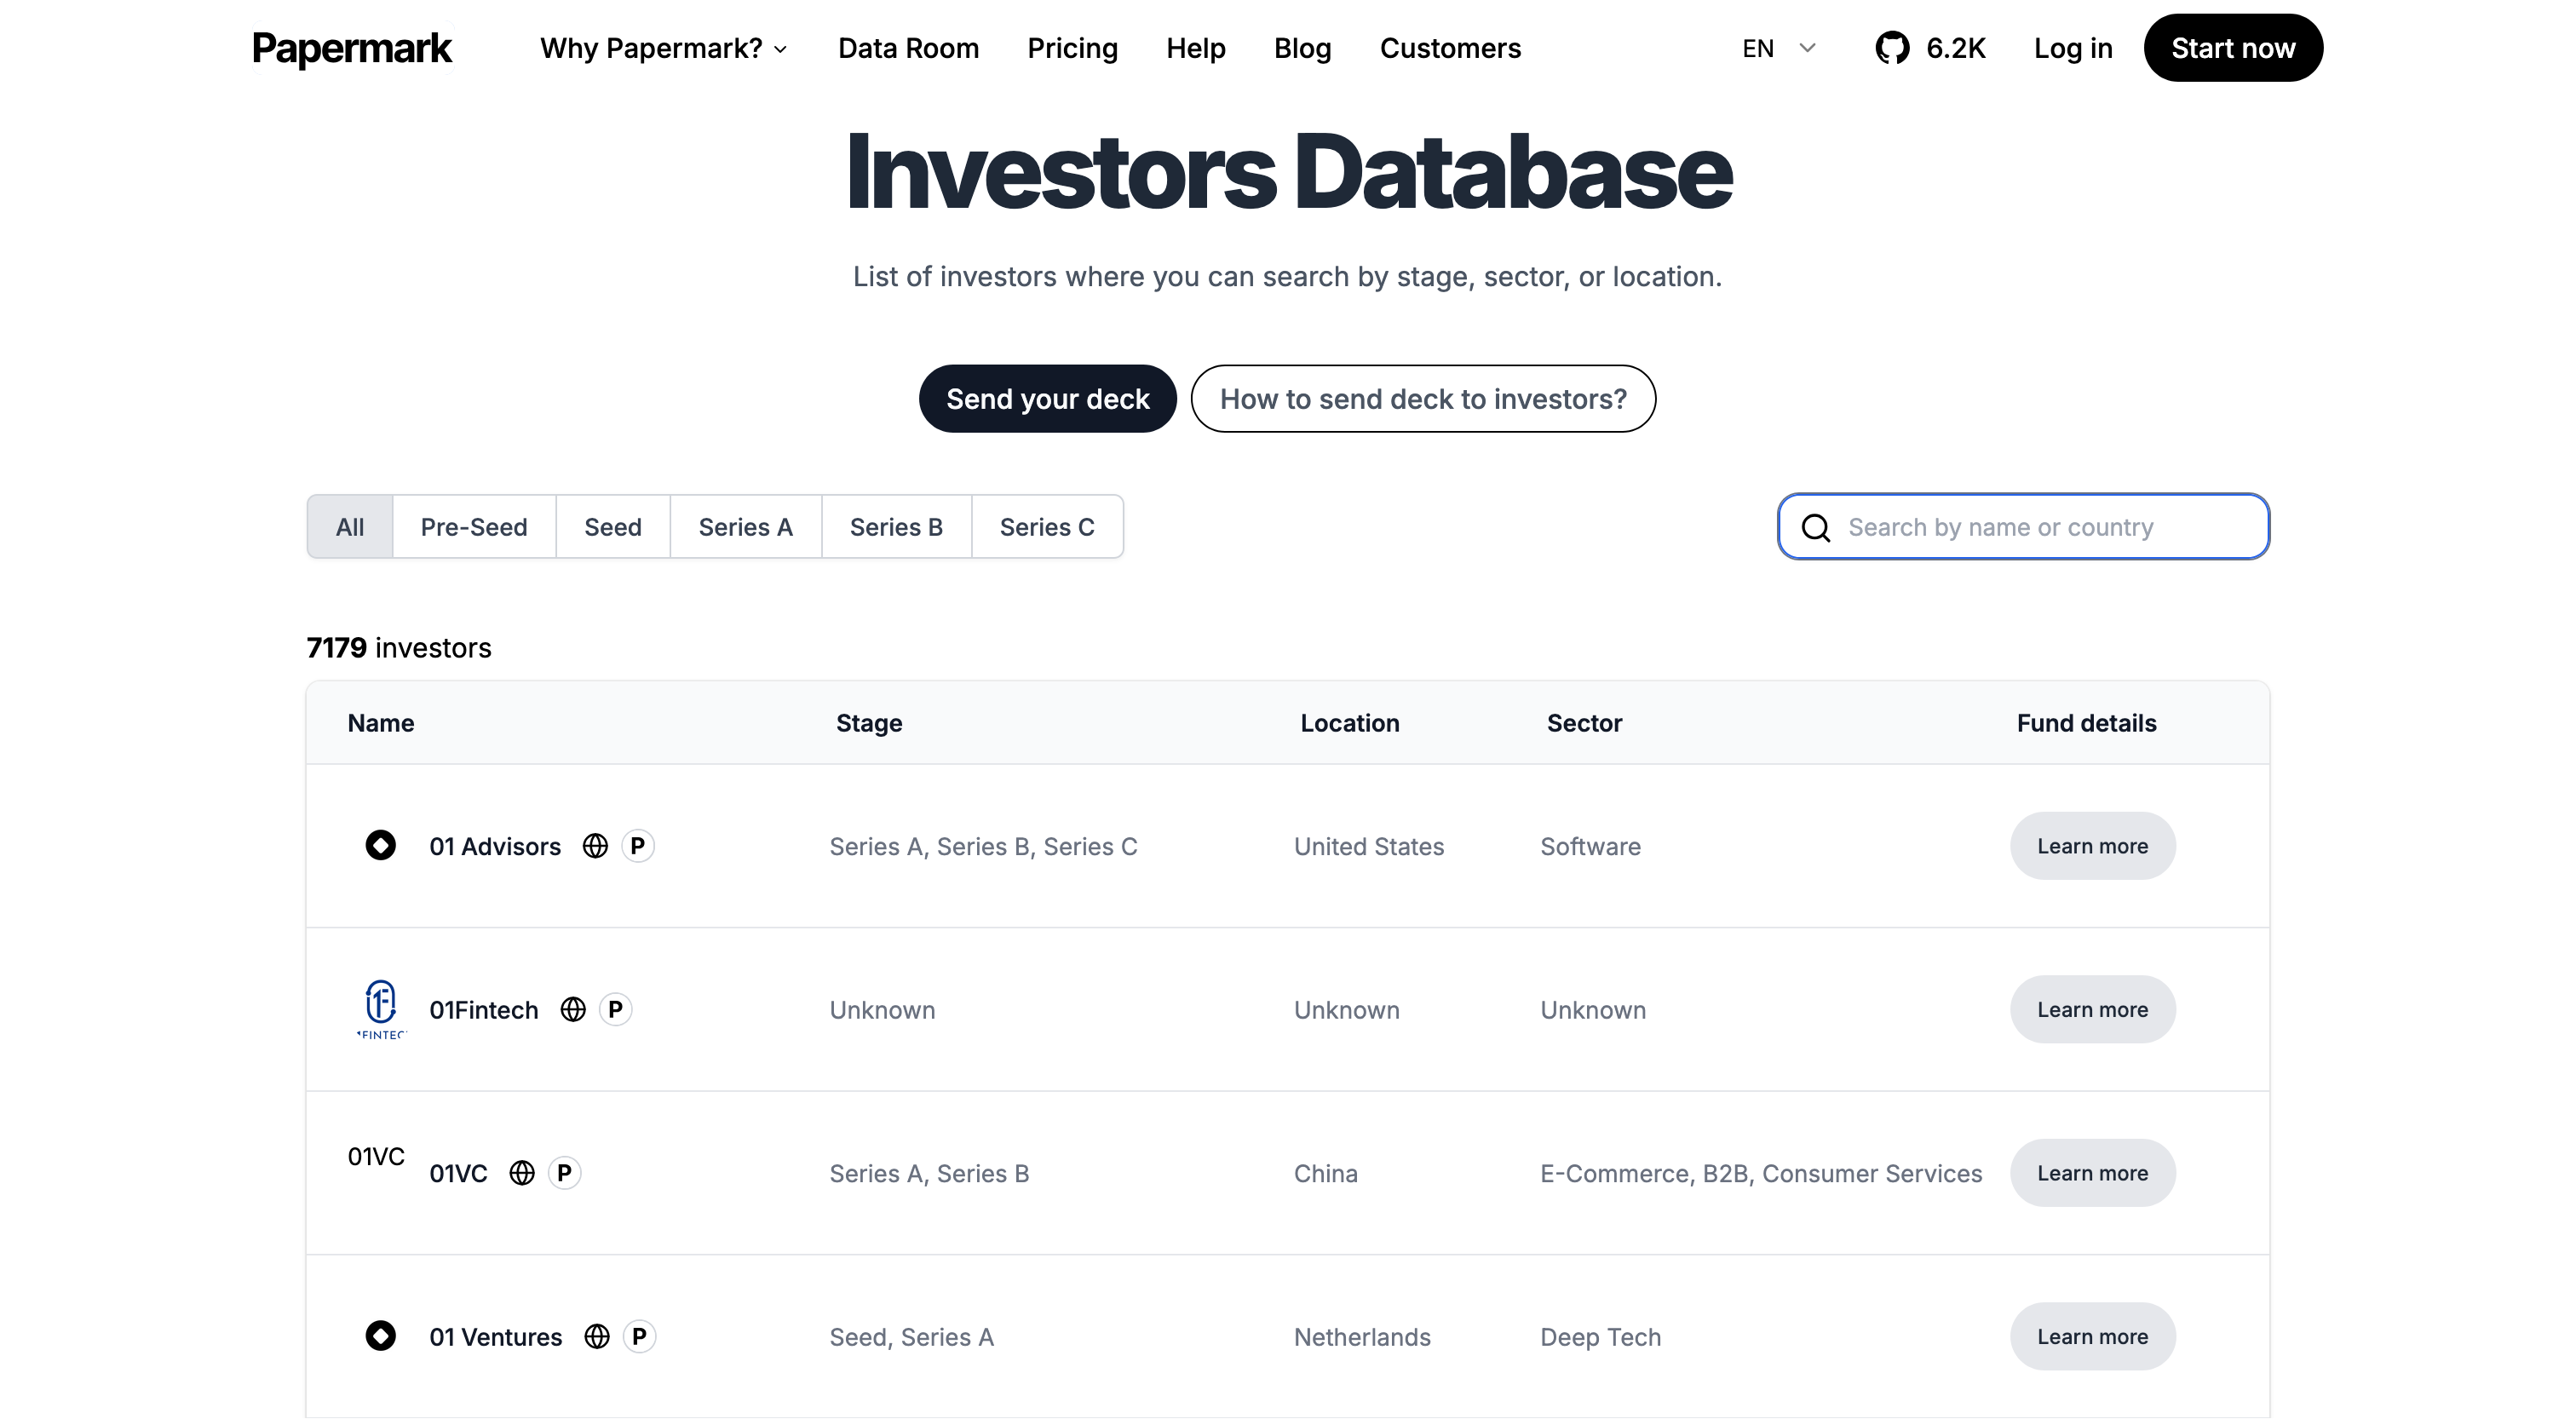Click the magnifier icon in the search bar

click(x=1815, y=527)
